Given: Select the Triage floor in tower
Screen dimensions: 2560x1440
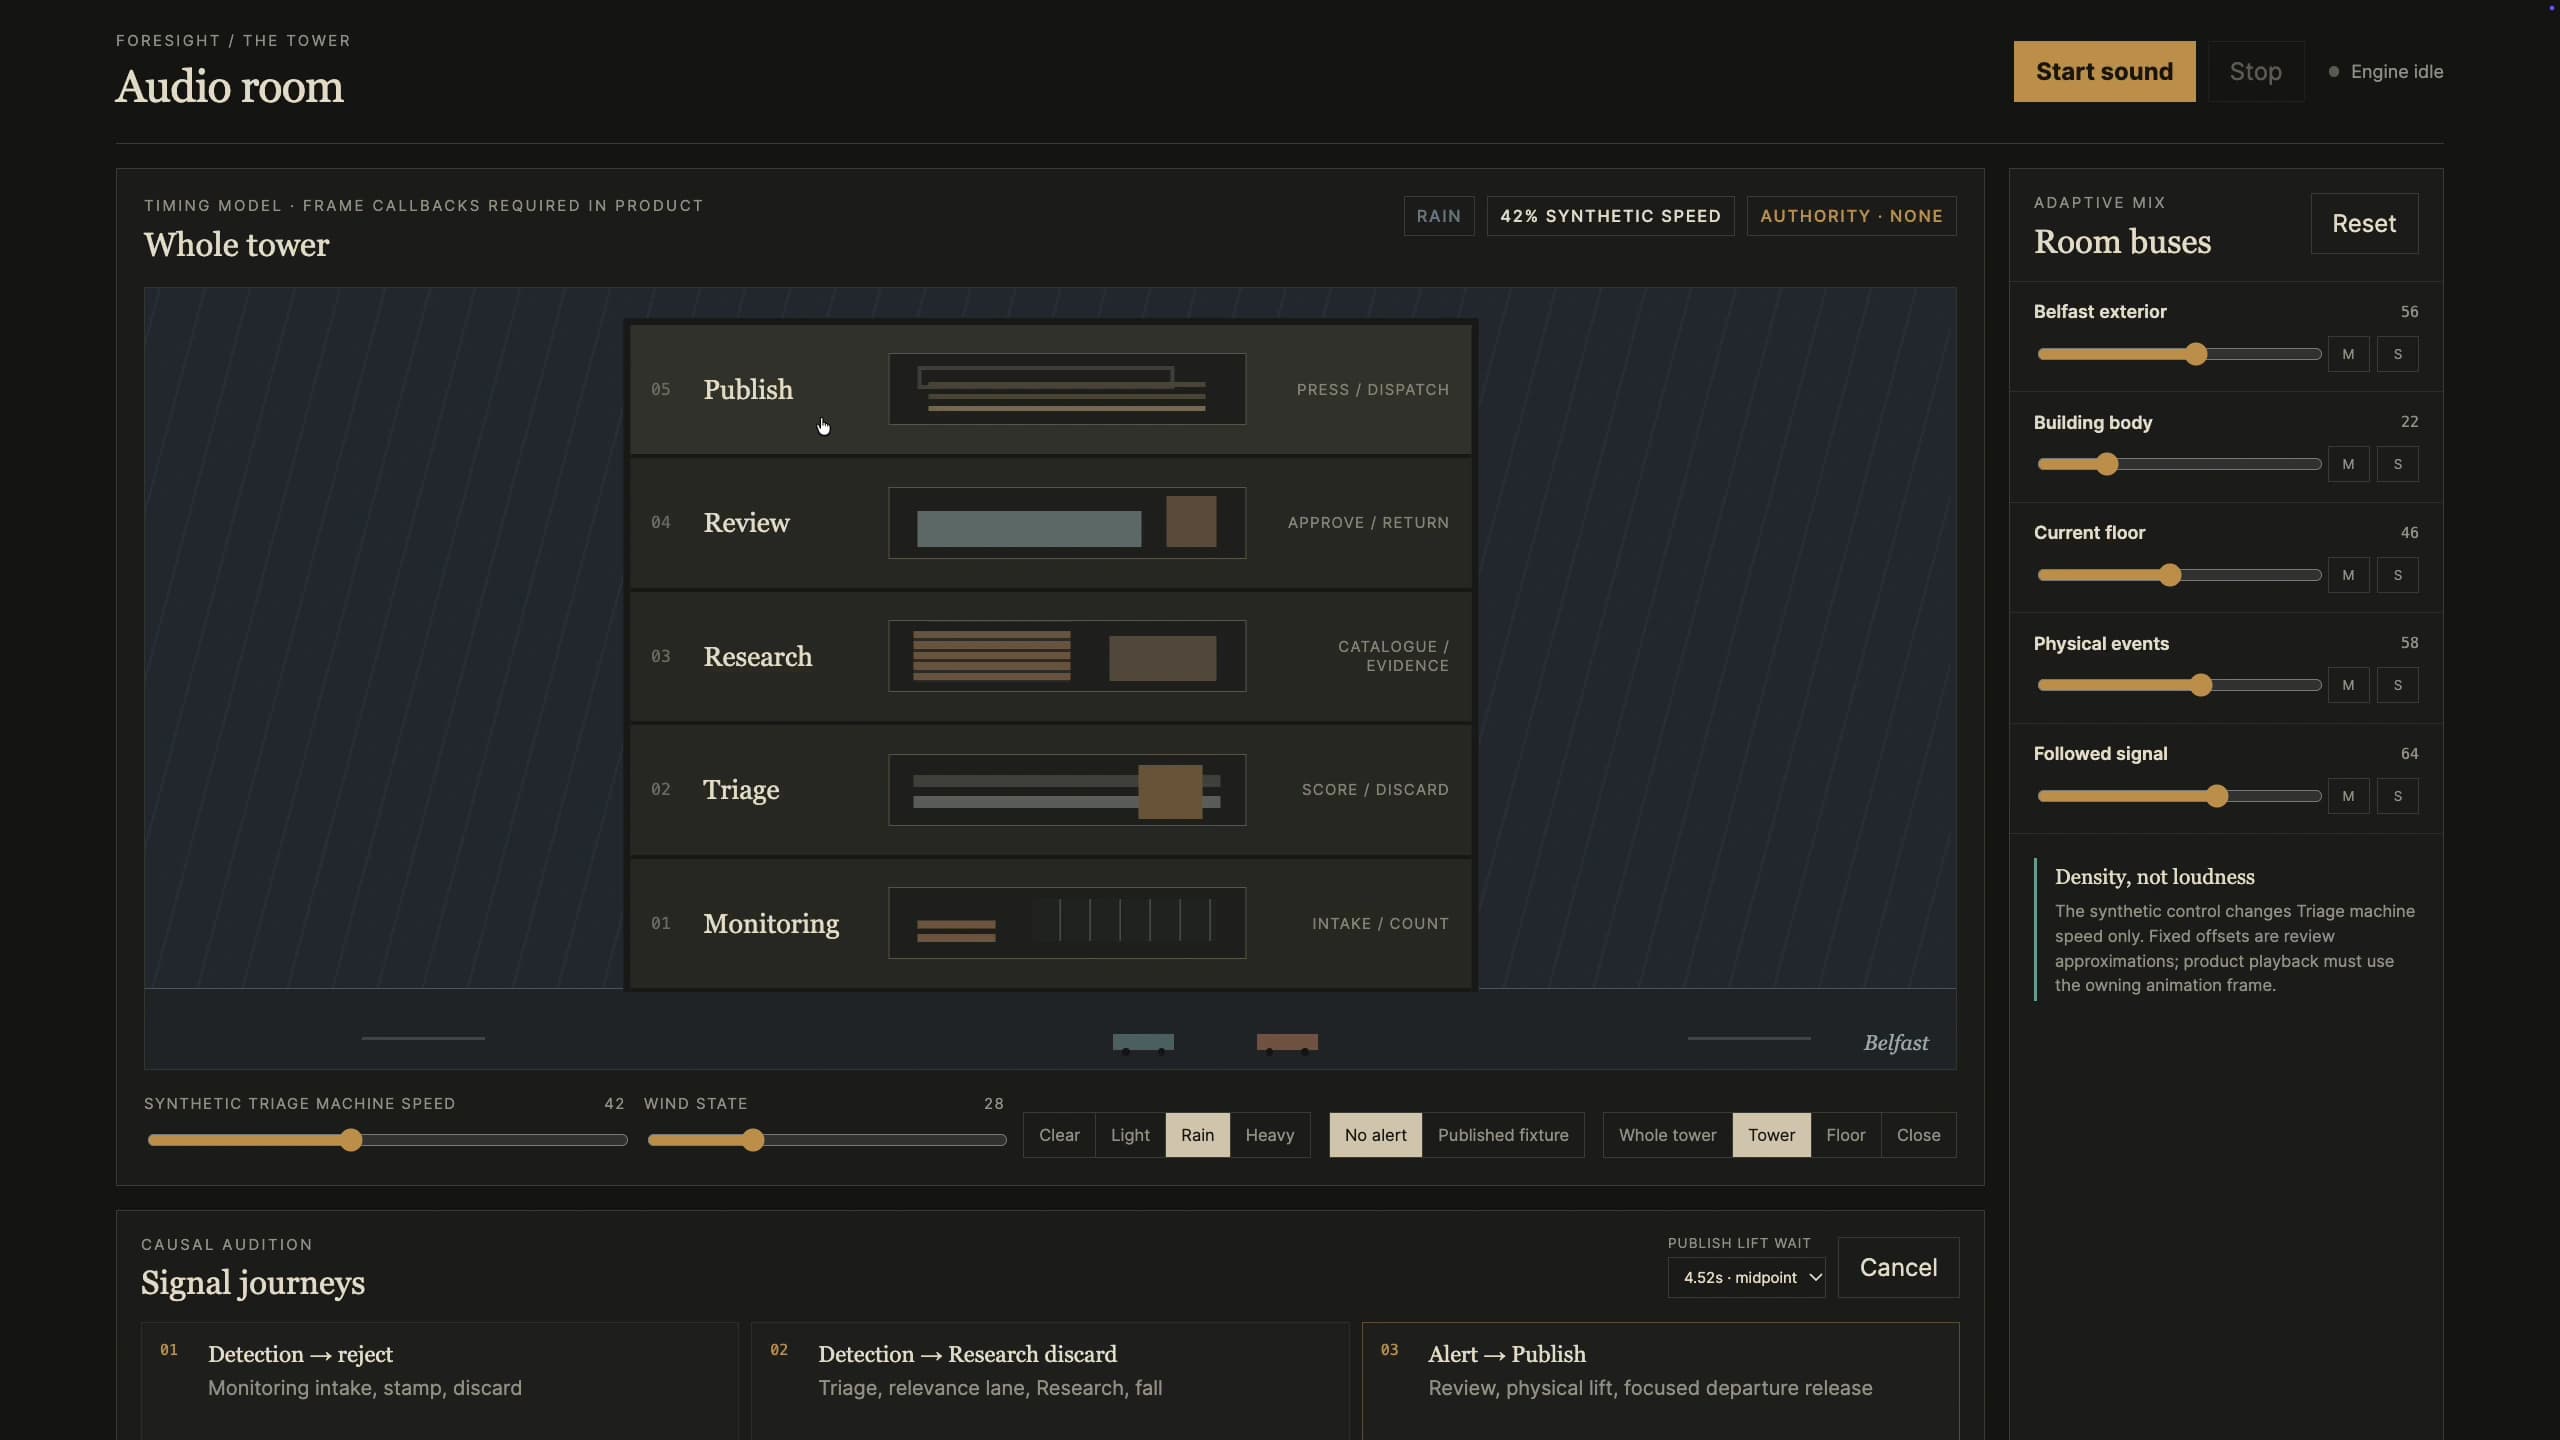Looking at the screenshot, I should [1050, 789].
